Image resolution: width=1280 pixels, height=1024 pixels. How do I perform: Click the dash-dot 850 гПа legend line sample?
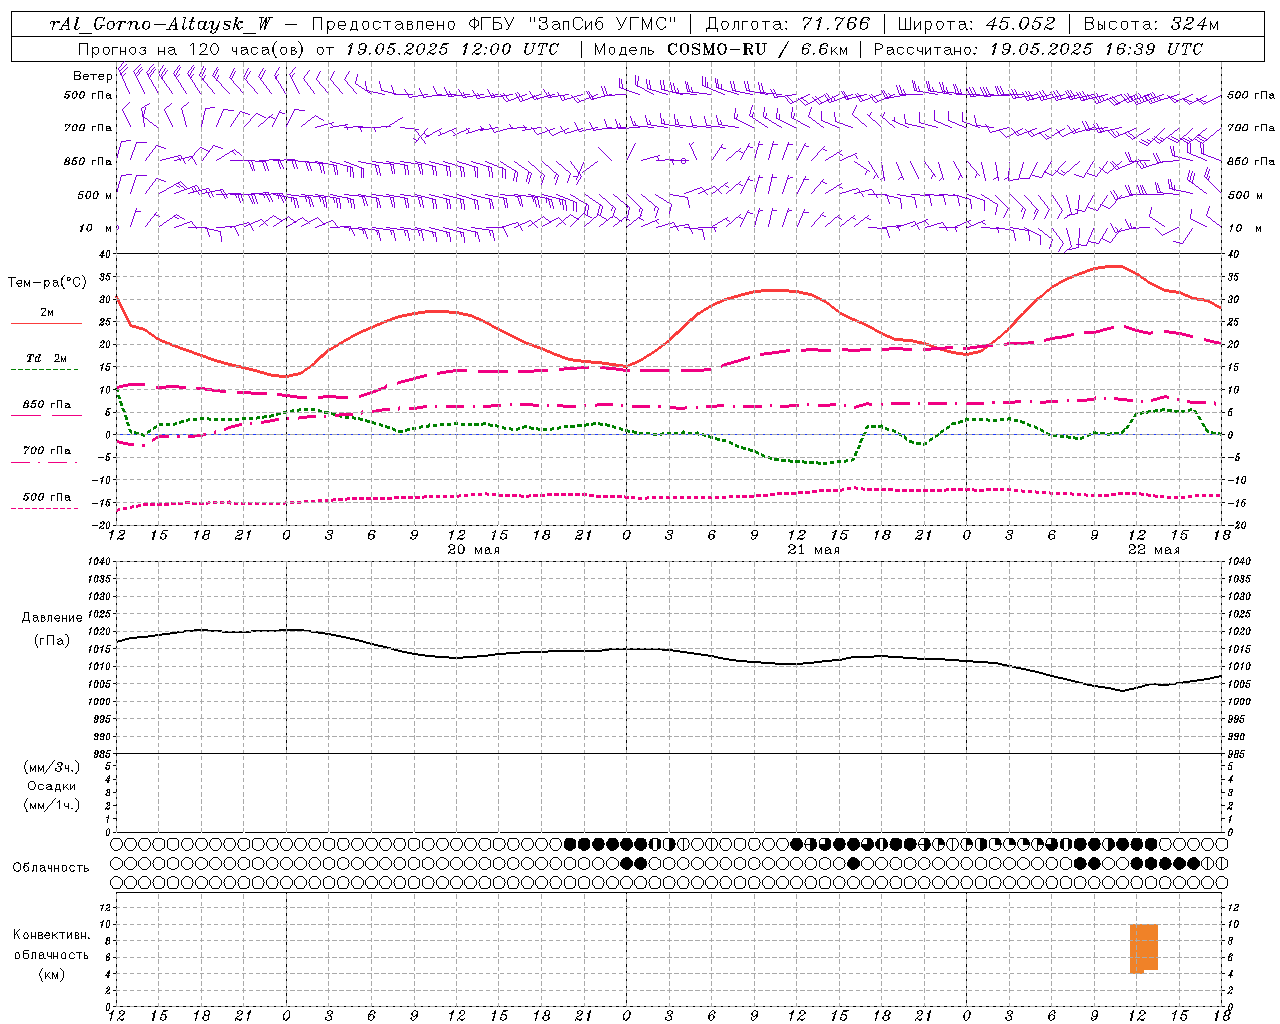46,416
